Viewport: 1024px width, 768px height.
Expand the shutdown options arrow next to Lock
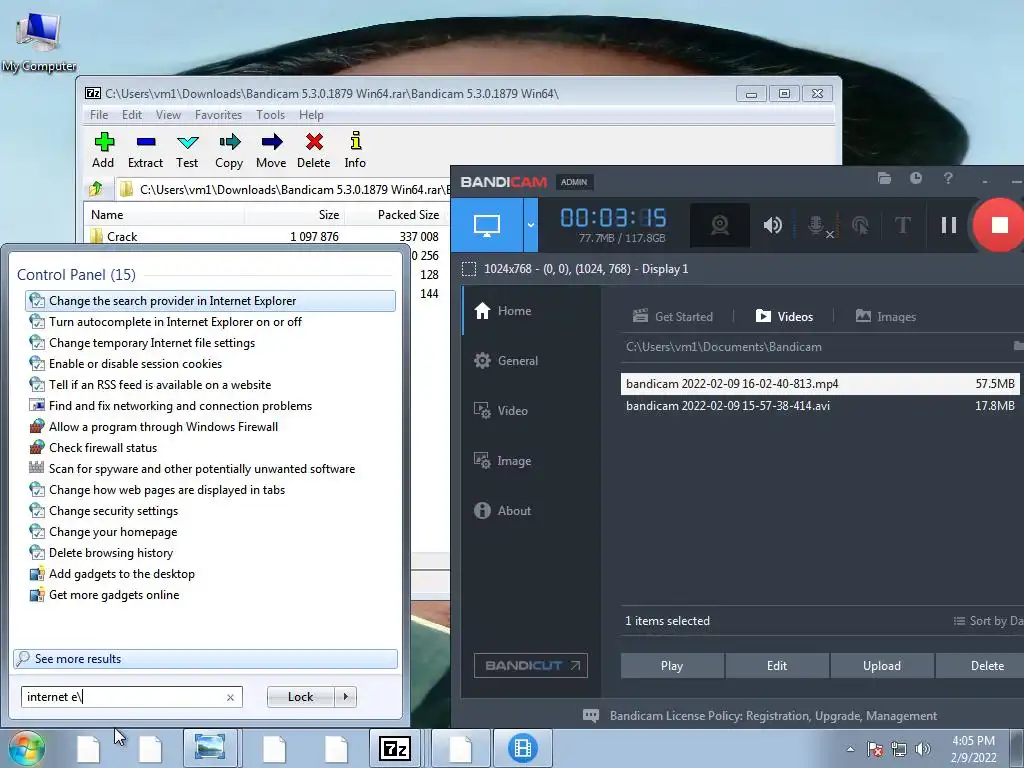point(345,697)
